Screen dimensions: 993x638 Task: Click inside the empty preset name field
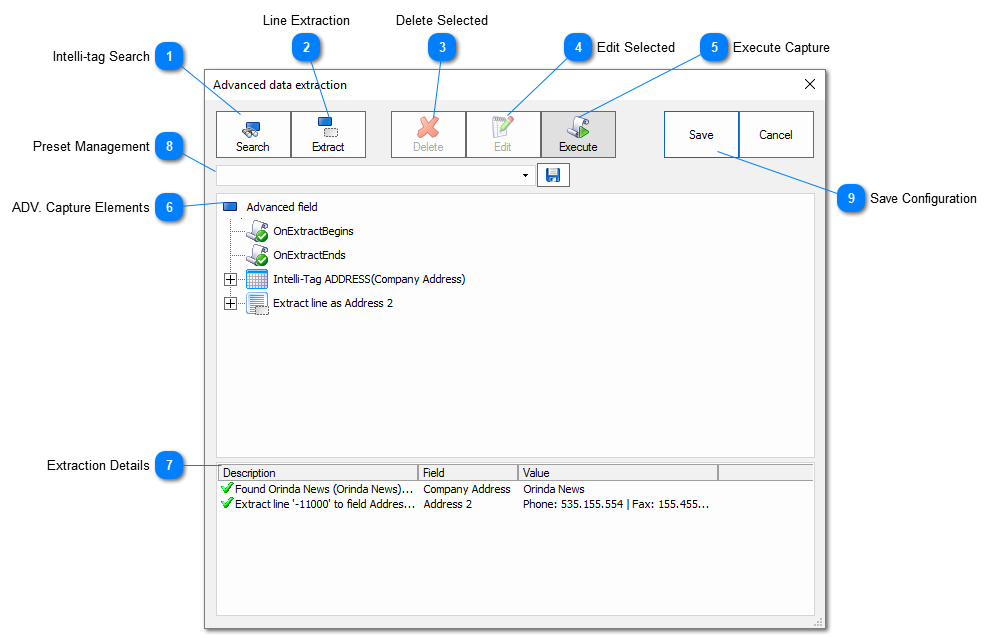pos(370,174)
